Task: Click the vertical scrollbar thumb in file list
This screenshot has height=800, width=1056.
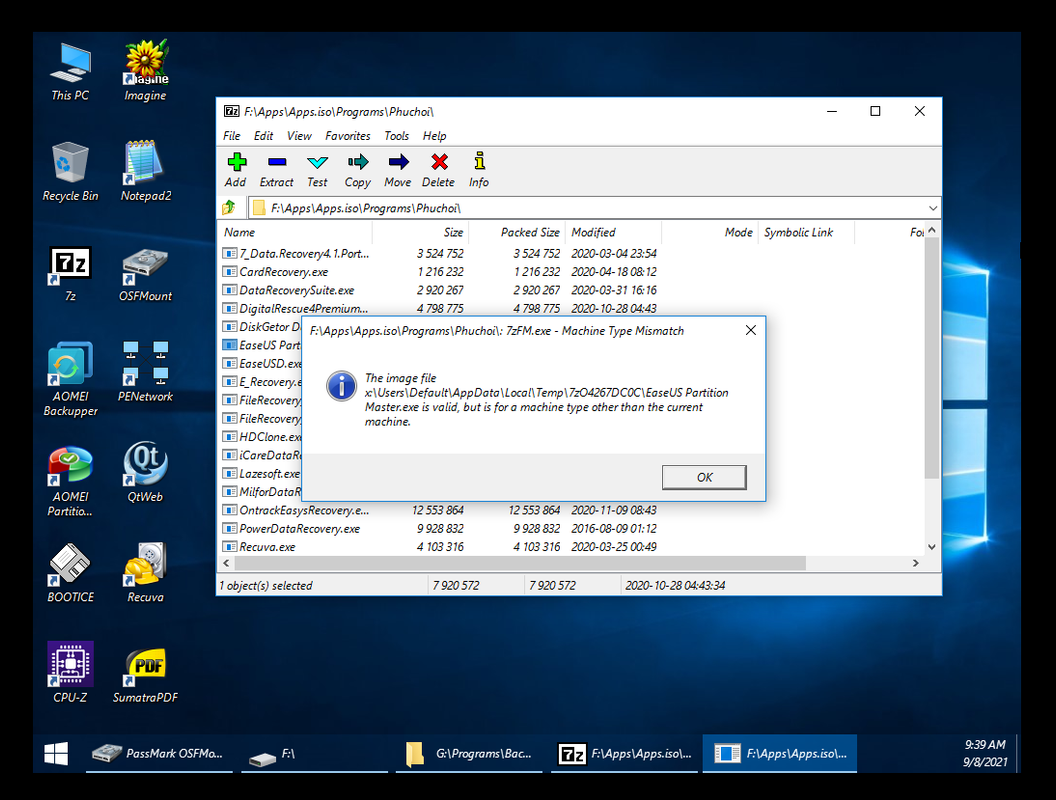Action: 931,358
